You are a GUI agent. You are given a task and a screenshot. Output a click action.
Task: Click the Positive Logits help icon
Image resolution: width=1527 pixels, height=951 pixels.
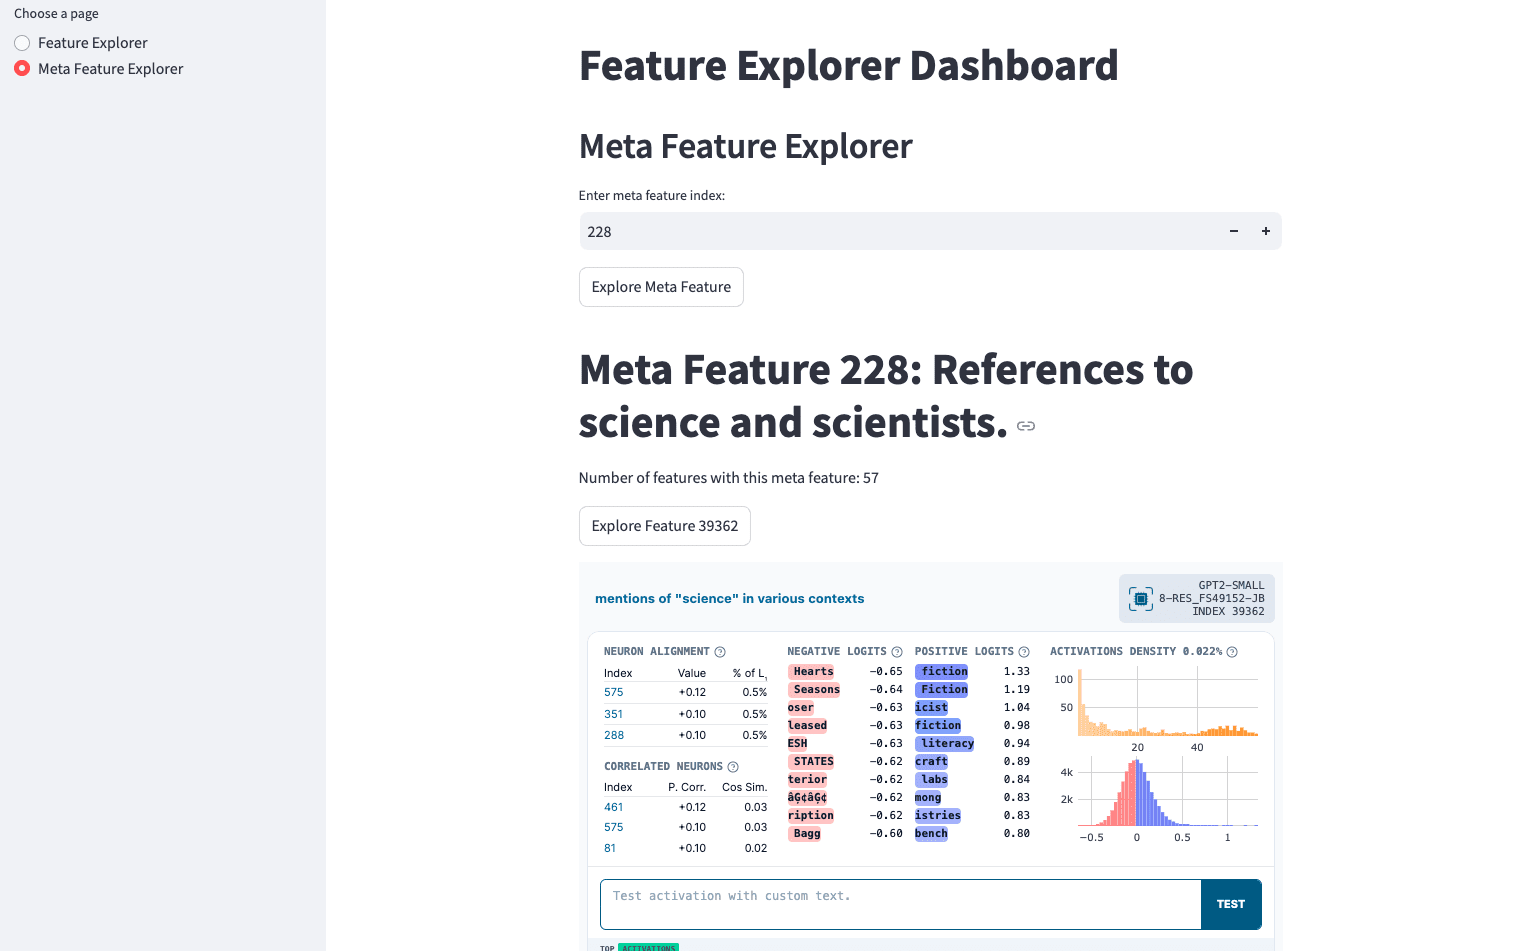(1024, 652)
